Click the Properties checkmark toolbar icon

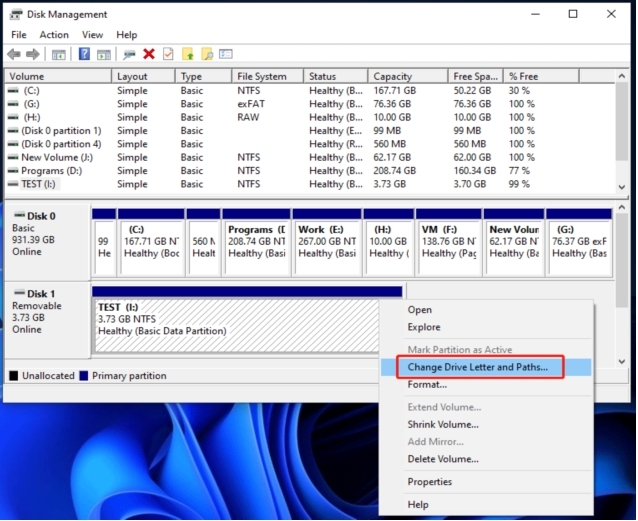(x=168, y=54)
